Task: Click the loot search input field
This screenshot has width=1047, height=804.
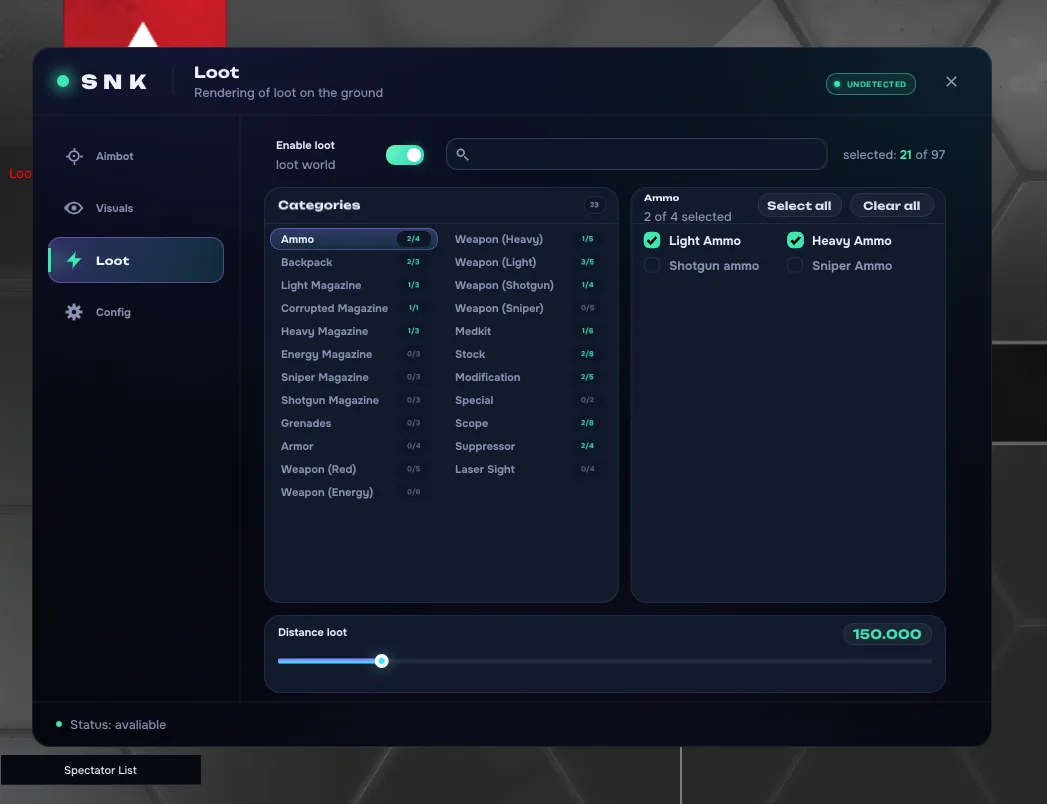Action: tap(636, 154)
